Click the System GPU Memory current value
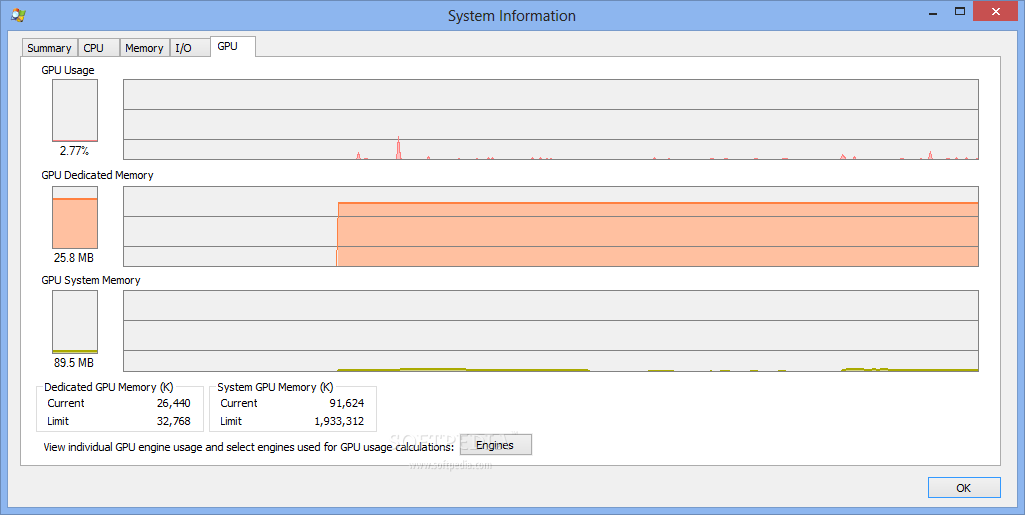Screen dimensions: 1025x515 point(346,403)
